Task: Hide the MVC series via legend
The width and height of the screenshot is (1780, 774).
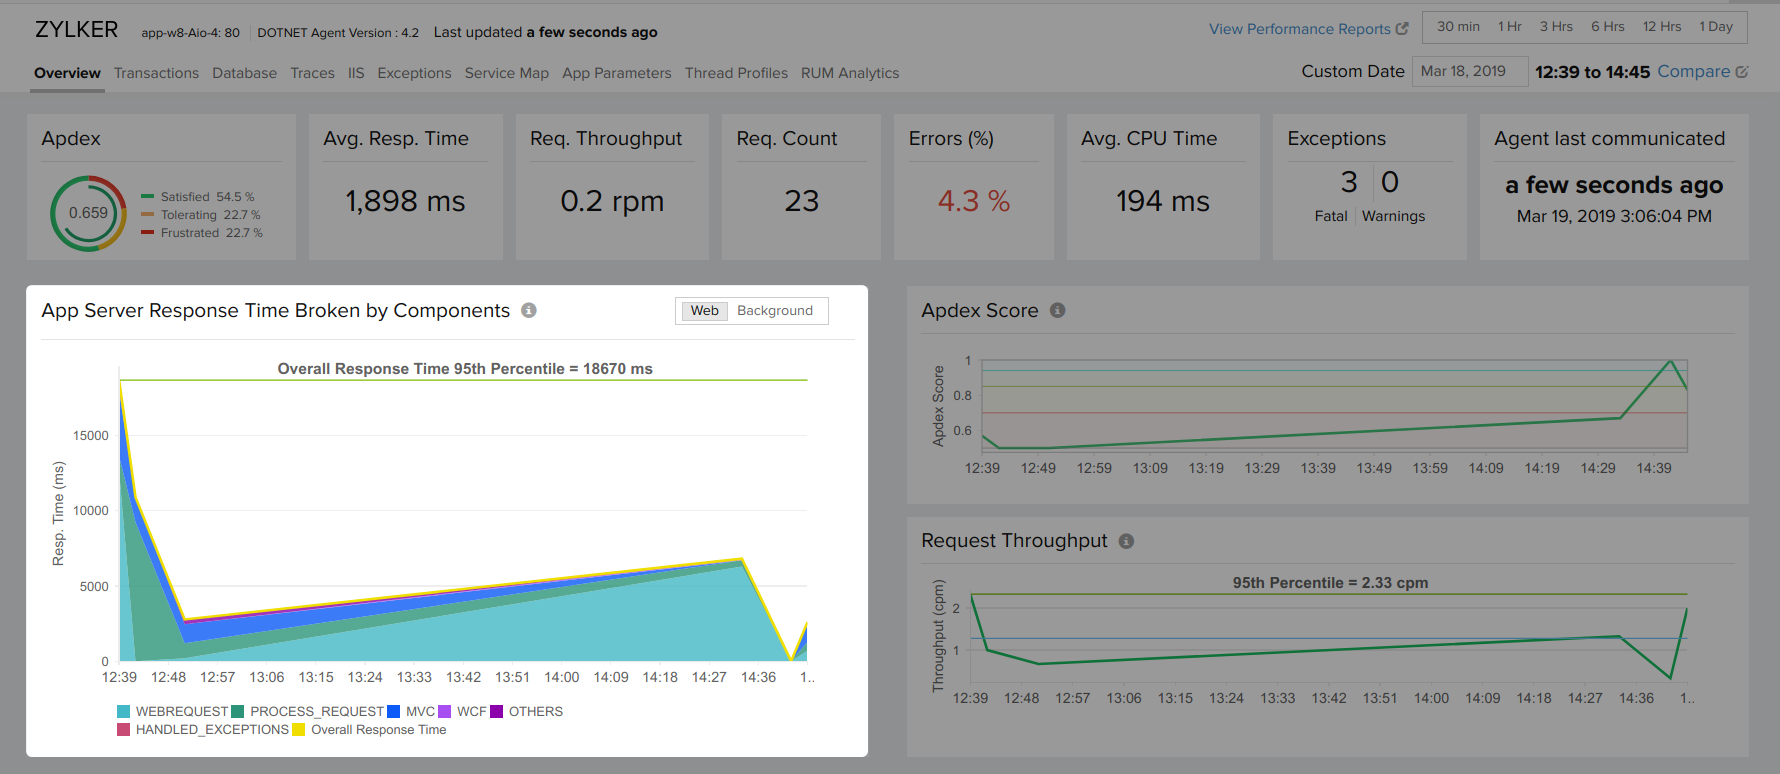Action: (x=411, y=712)
